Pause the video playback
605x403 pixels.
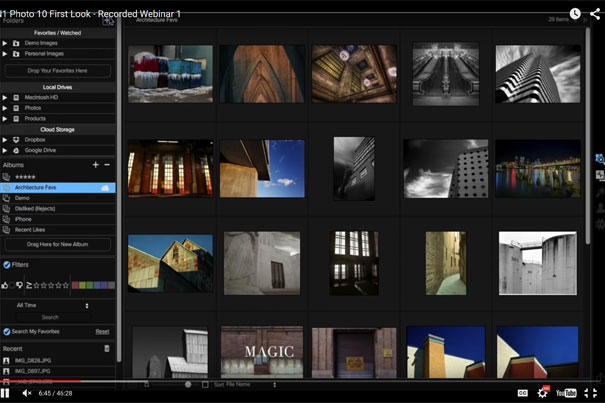pos(5,393)
